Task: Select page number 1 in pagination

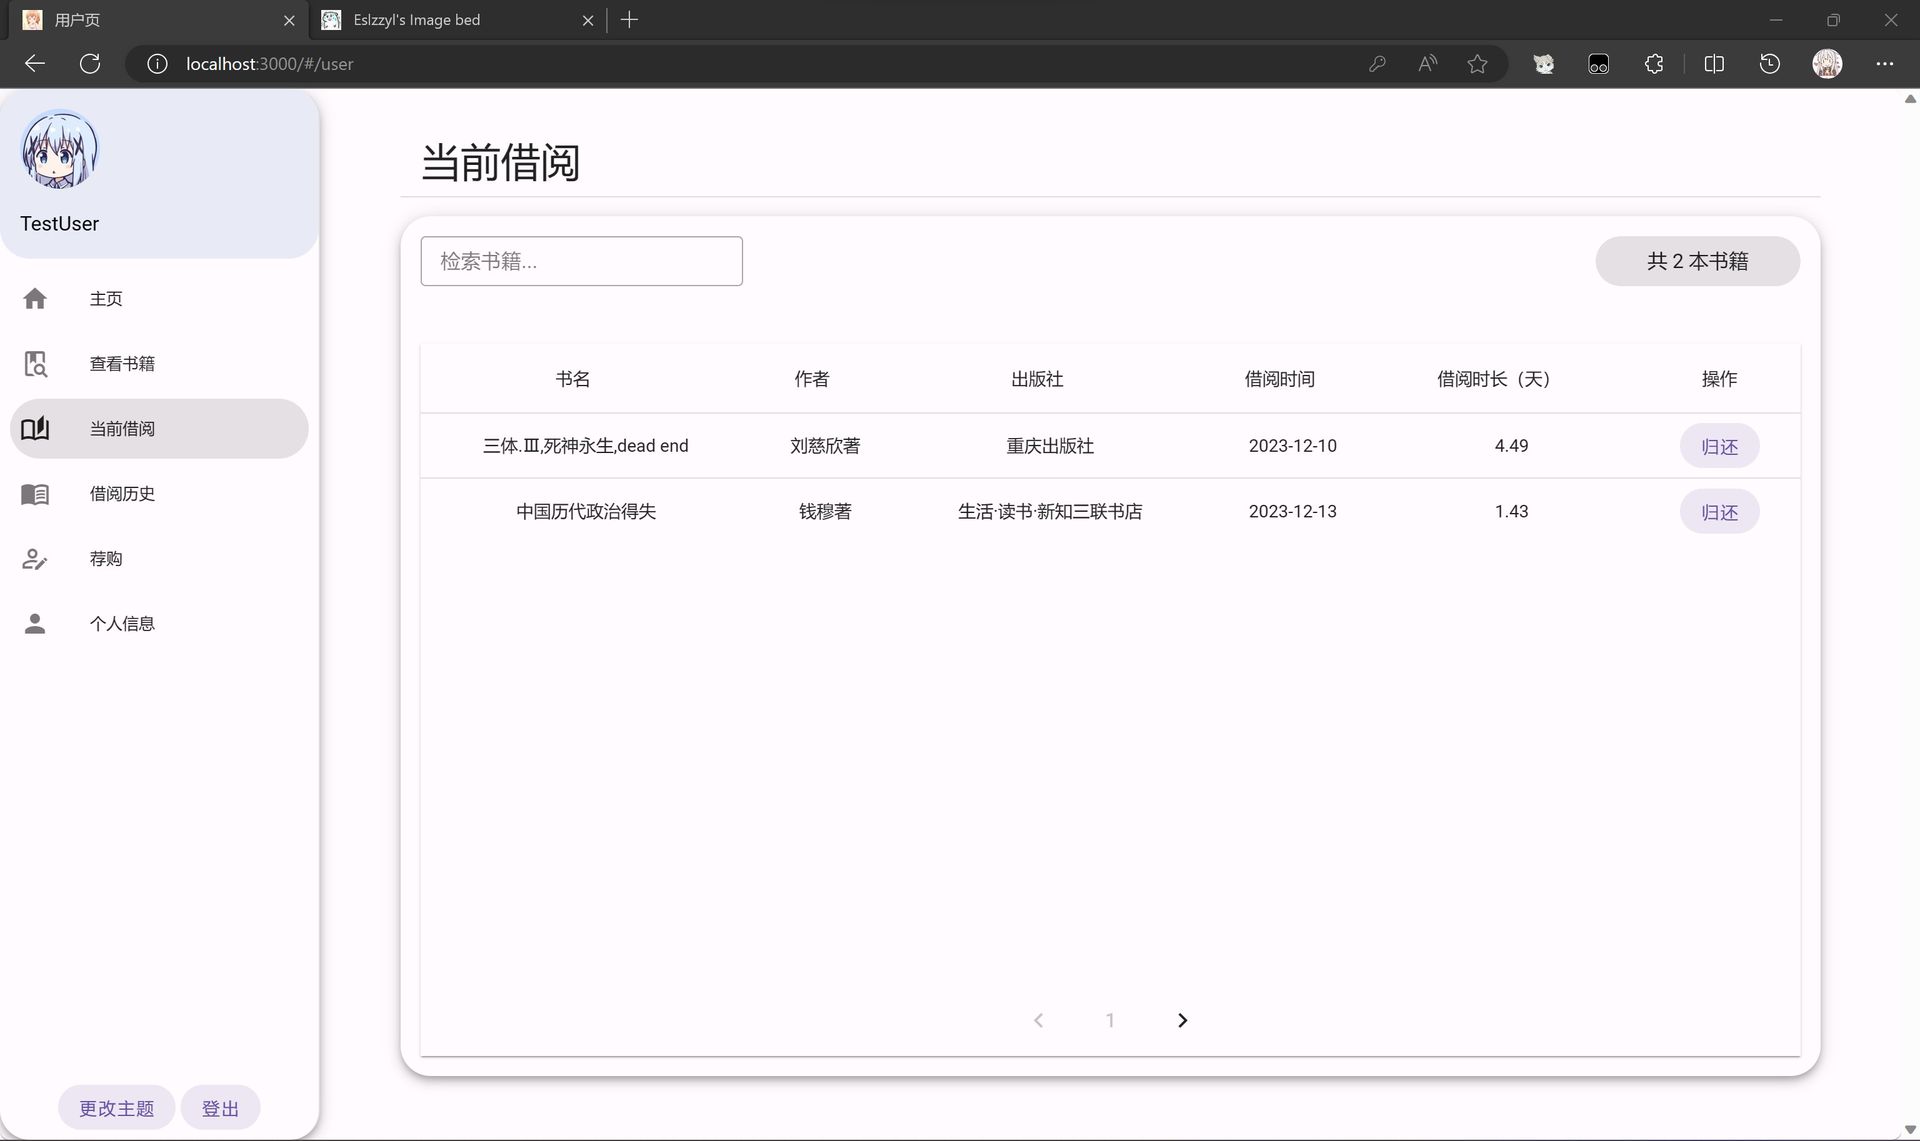Action: point(1110,1020)
